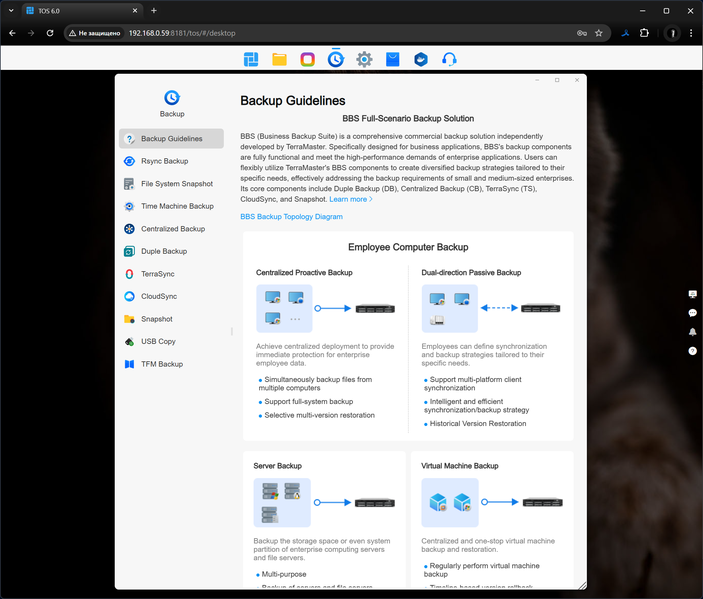Click the Server Backup servers illustration
The width and height of the screenshot is (703, 599).
pos(282,503)
